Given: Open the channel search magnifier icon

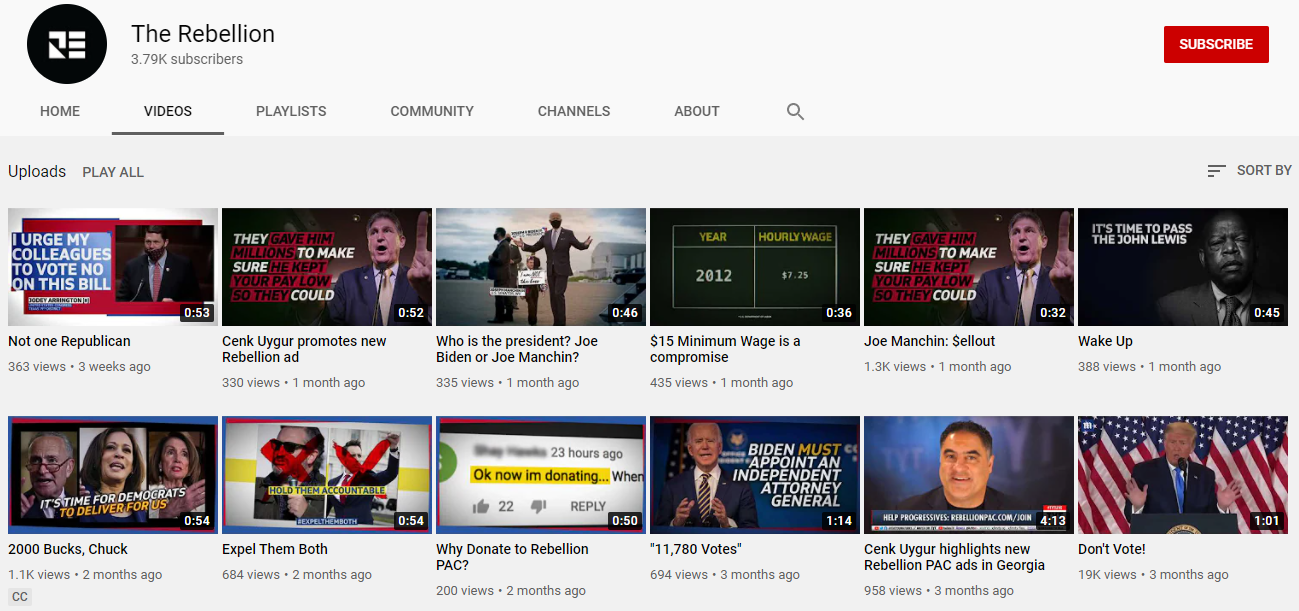Looking at the screenshot, I should 795,111.
